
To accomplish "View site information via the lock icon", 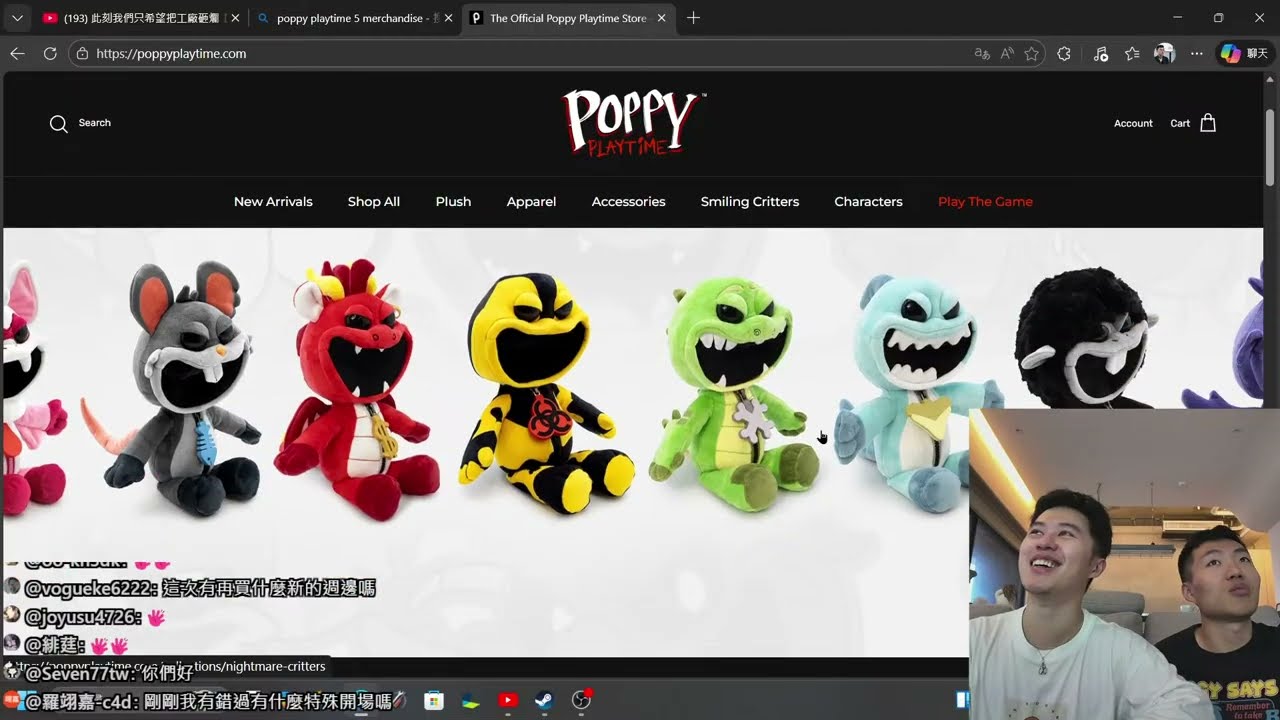I will tap(82, 54).
